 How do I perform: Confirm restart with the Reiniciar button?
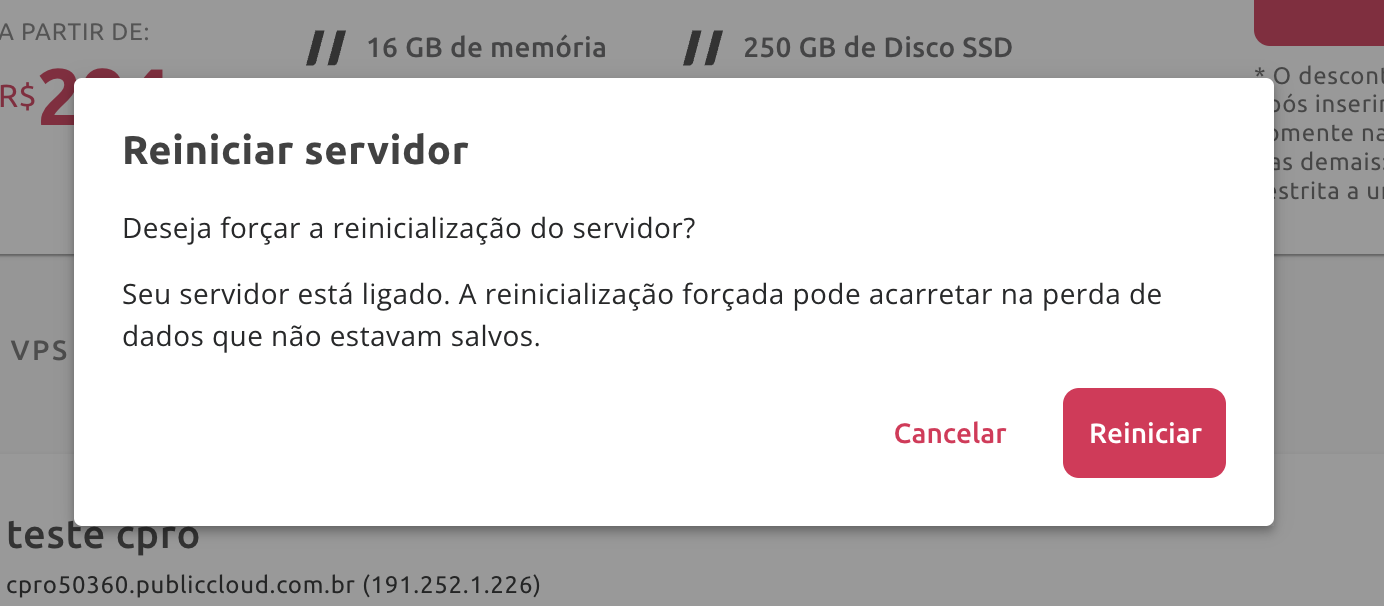1144,433
